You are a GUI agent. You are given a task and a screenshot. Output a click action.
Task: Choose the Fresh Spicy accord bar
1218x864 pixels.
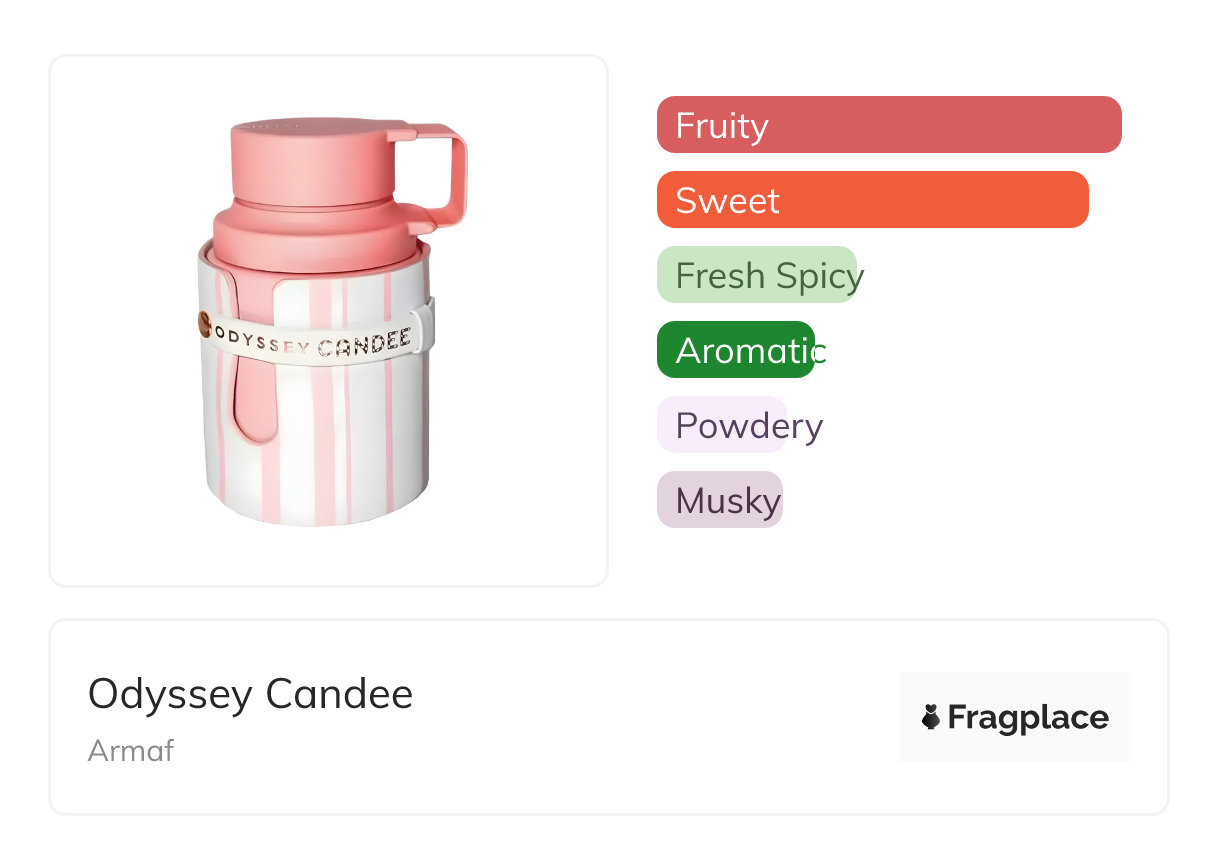(x=757, y=275)
